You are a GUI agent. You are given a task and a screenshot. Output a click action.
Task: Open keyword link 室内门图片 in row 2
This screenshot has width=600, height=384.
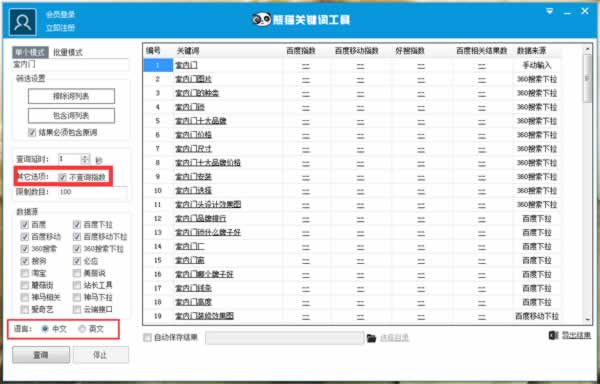point(193,79)
